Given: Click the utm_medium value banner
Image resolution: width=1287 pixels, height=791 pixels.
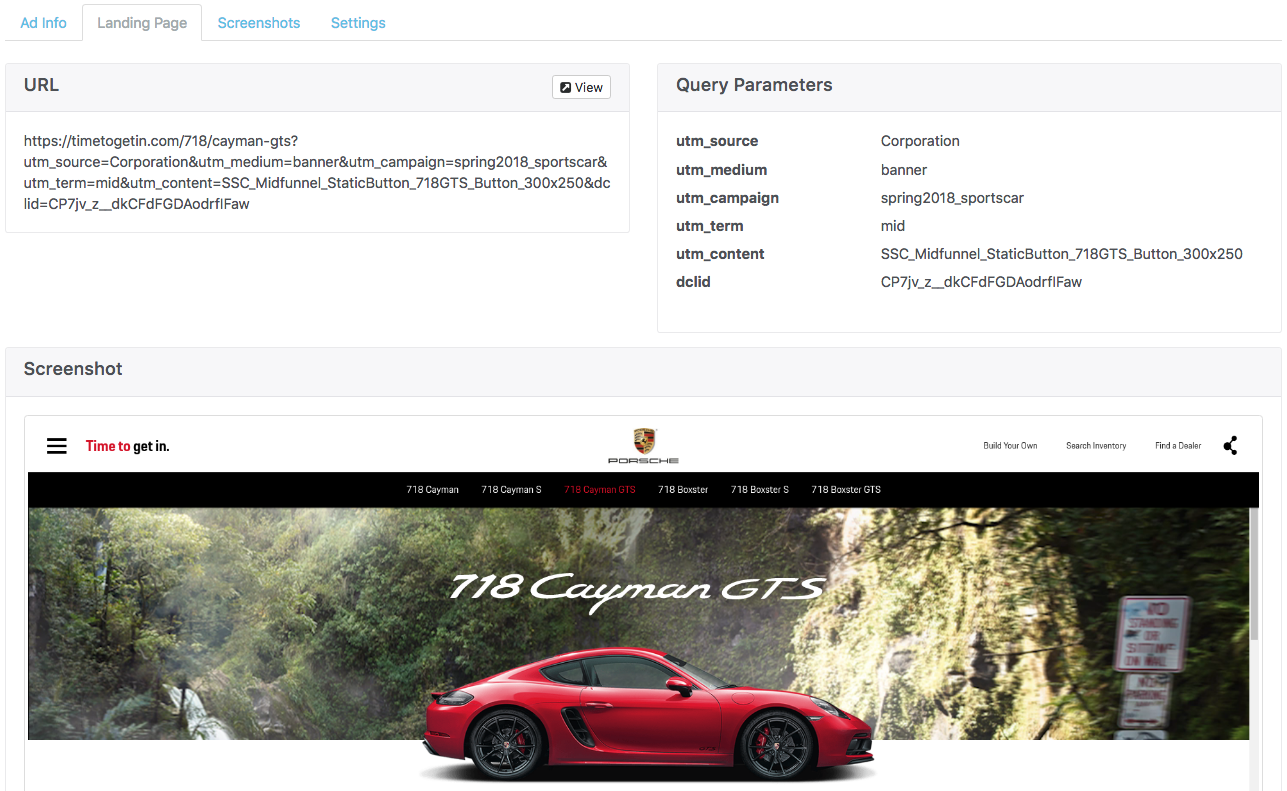Looking at the screenshot, I should 904,170.
